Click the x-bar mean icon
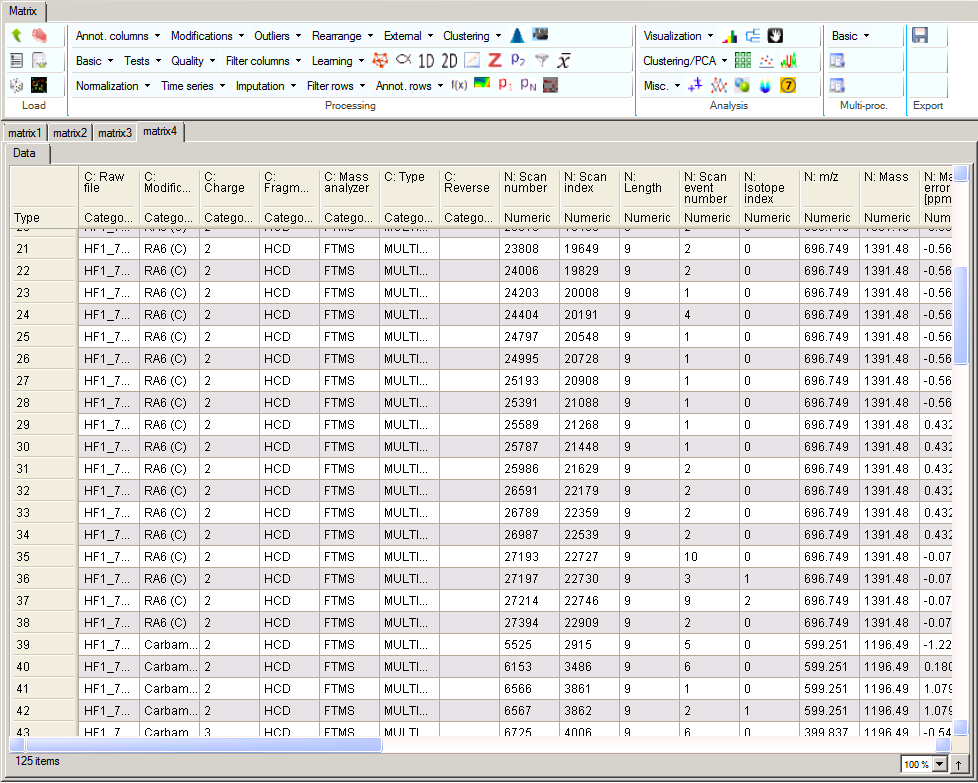The image size is (978, 783). [564, 61]
